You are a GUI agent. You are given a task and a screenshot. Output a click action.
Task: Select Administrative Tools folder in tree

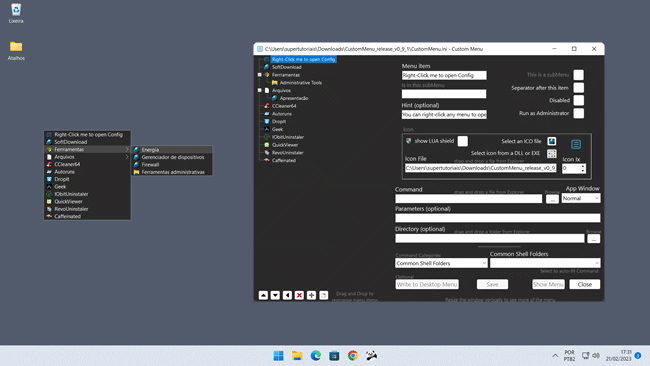click(301, 83)
